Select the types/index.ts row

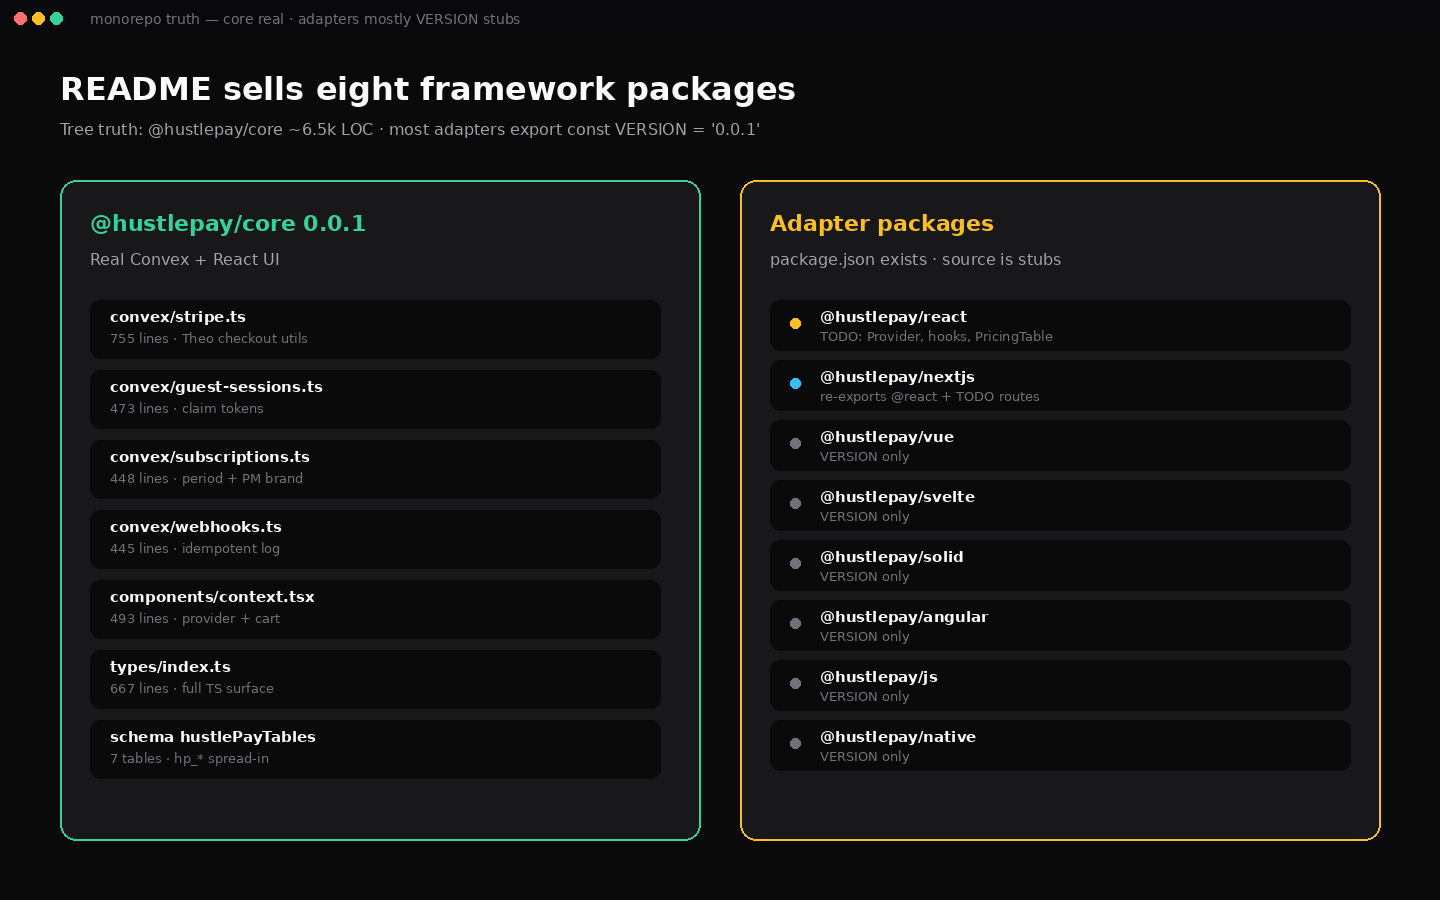[x=375, y=679]
